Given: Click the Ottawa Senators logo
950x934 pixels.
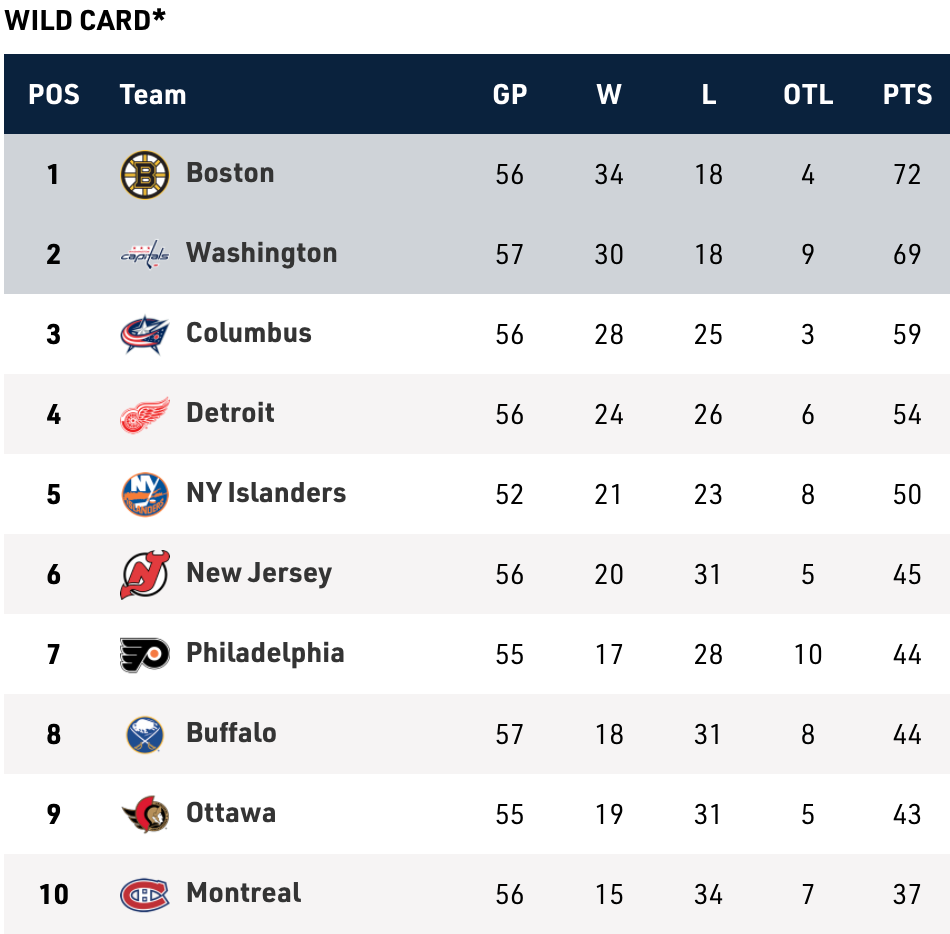Looking at the screenshot, I should click(x=145, y=814).
